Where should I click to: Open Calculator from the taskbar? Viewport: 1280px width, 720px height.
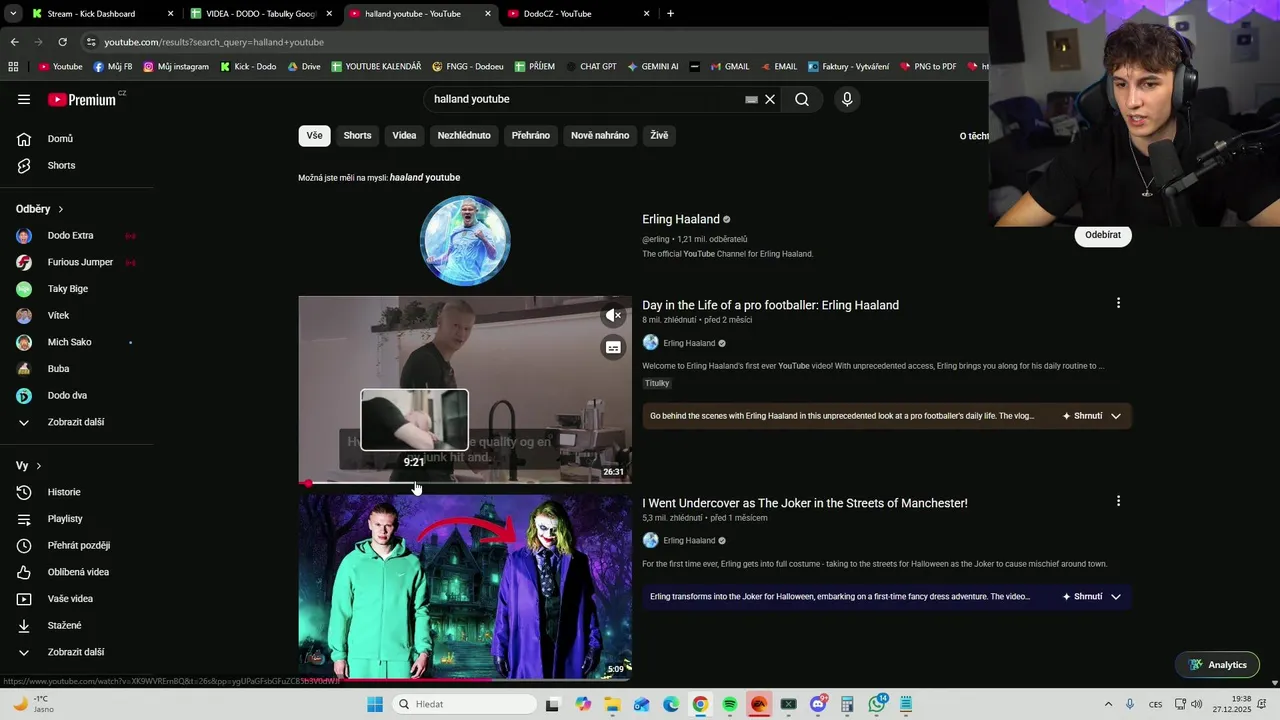point(847,704)
